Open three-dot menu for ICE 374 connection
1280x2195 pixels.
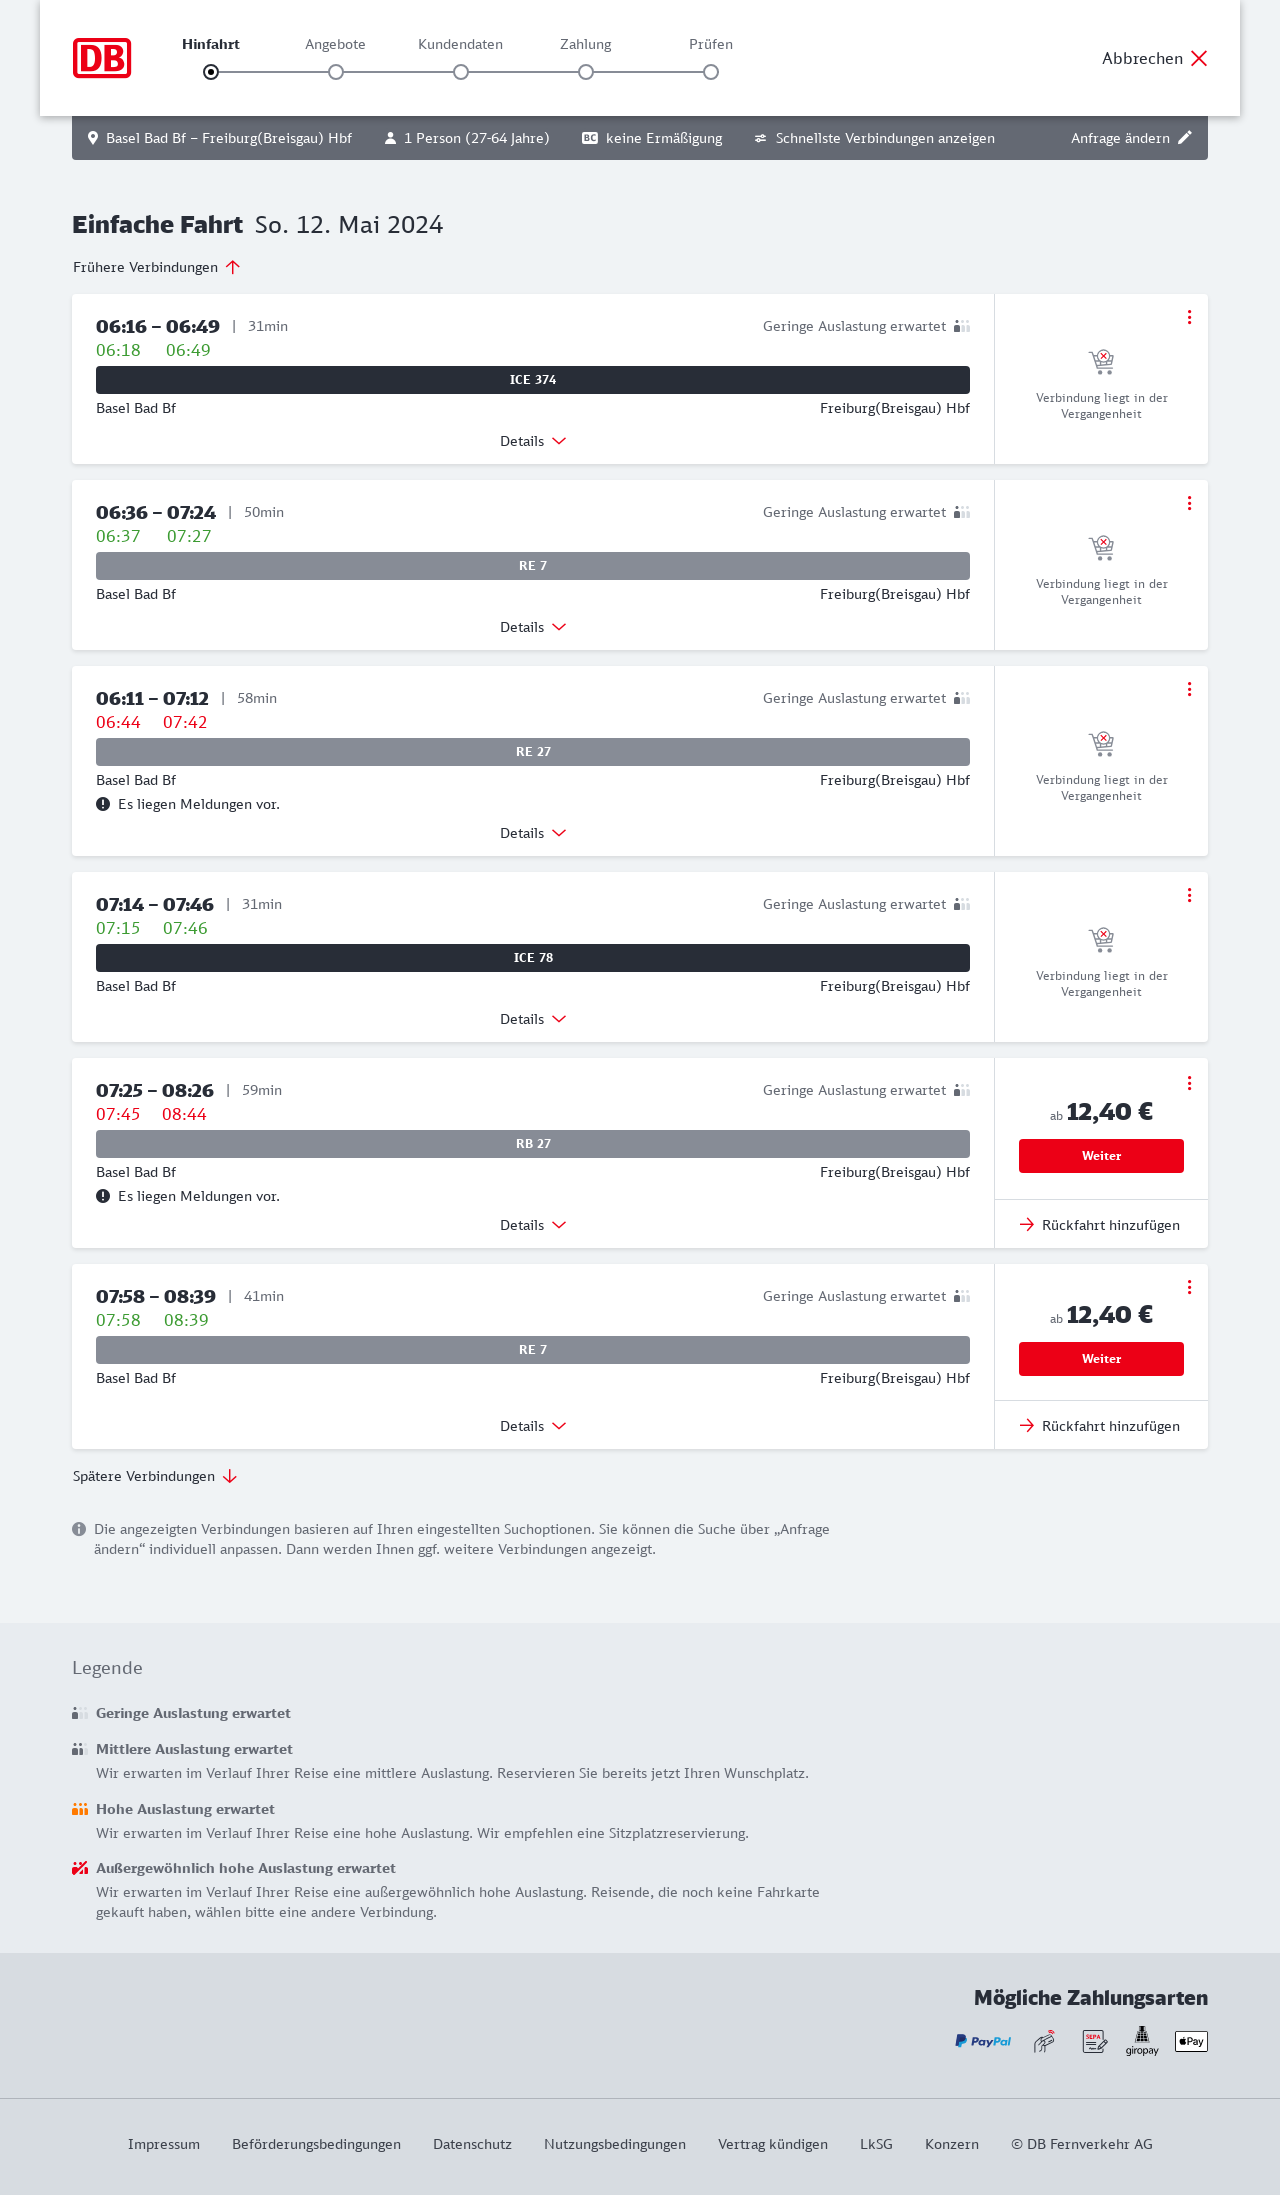[1189, 317]
